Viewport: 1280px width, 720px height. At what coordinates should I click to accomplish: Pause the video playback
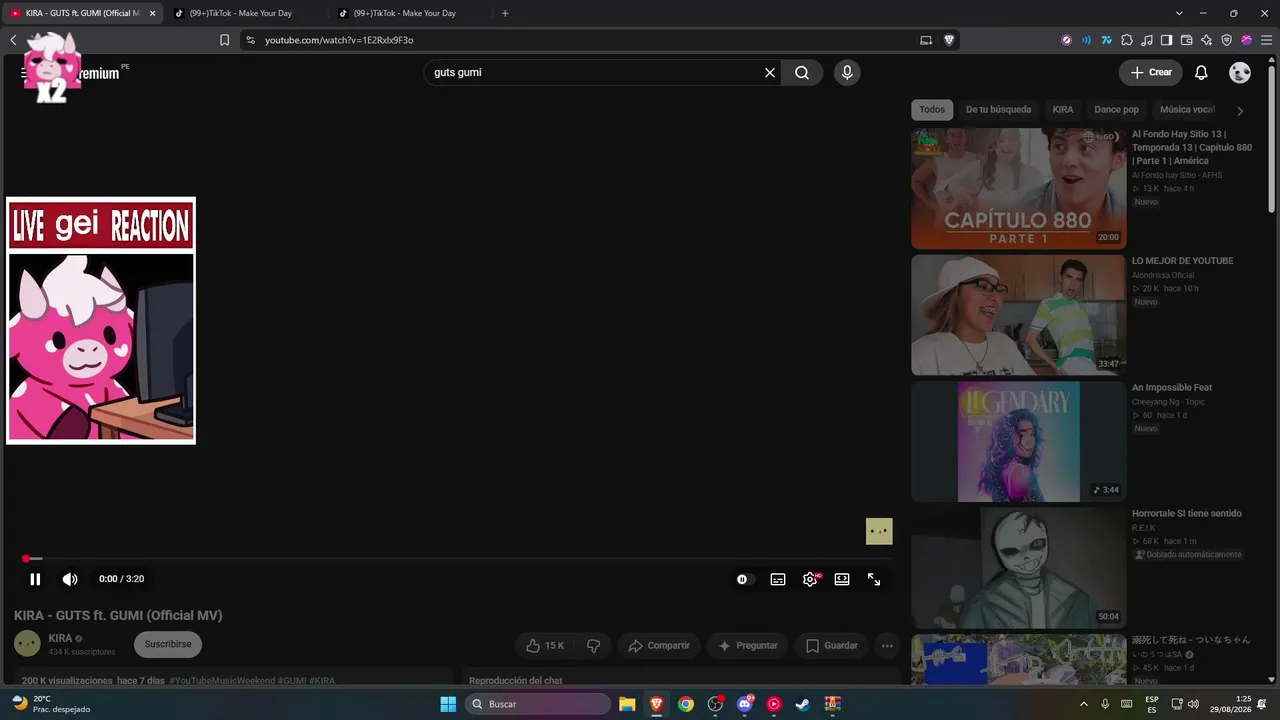[35, 579]
